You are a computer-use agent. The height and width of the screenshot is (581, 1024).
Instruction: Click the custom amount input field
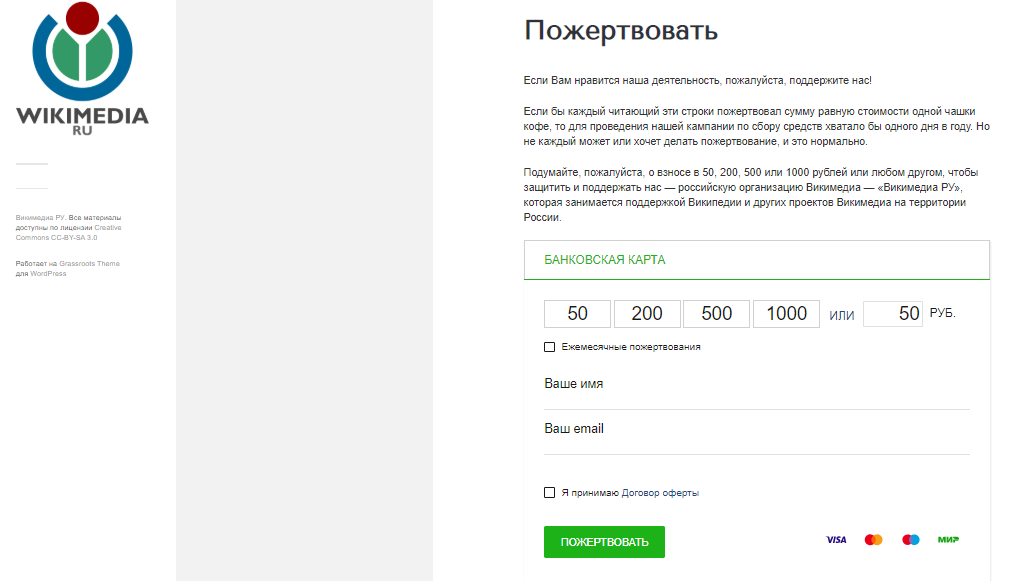point(892,314)
